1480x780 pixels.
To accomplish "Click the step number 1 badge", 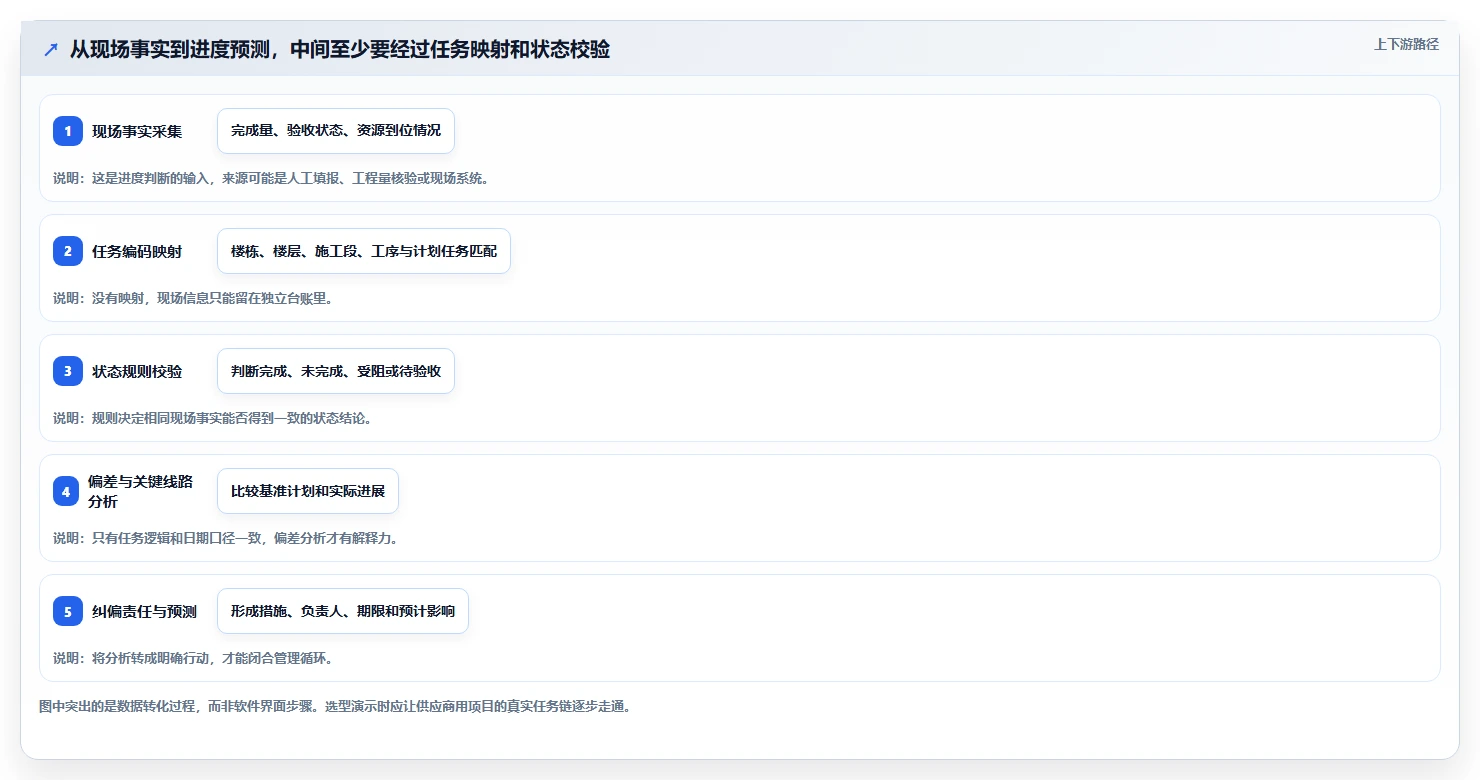I will click(x=68, y=131).
